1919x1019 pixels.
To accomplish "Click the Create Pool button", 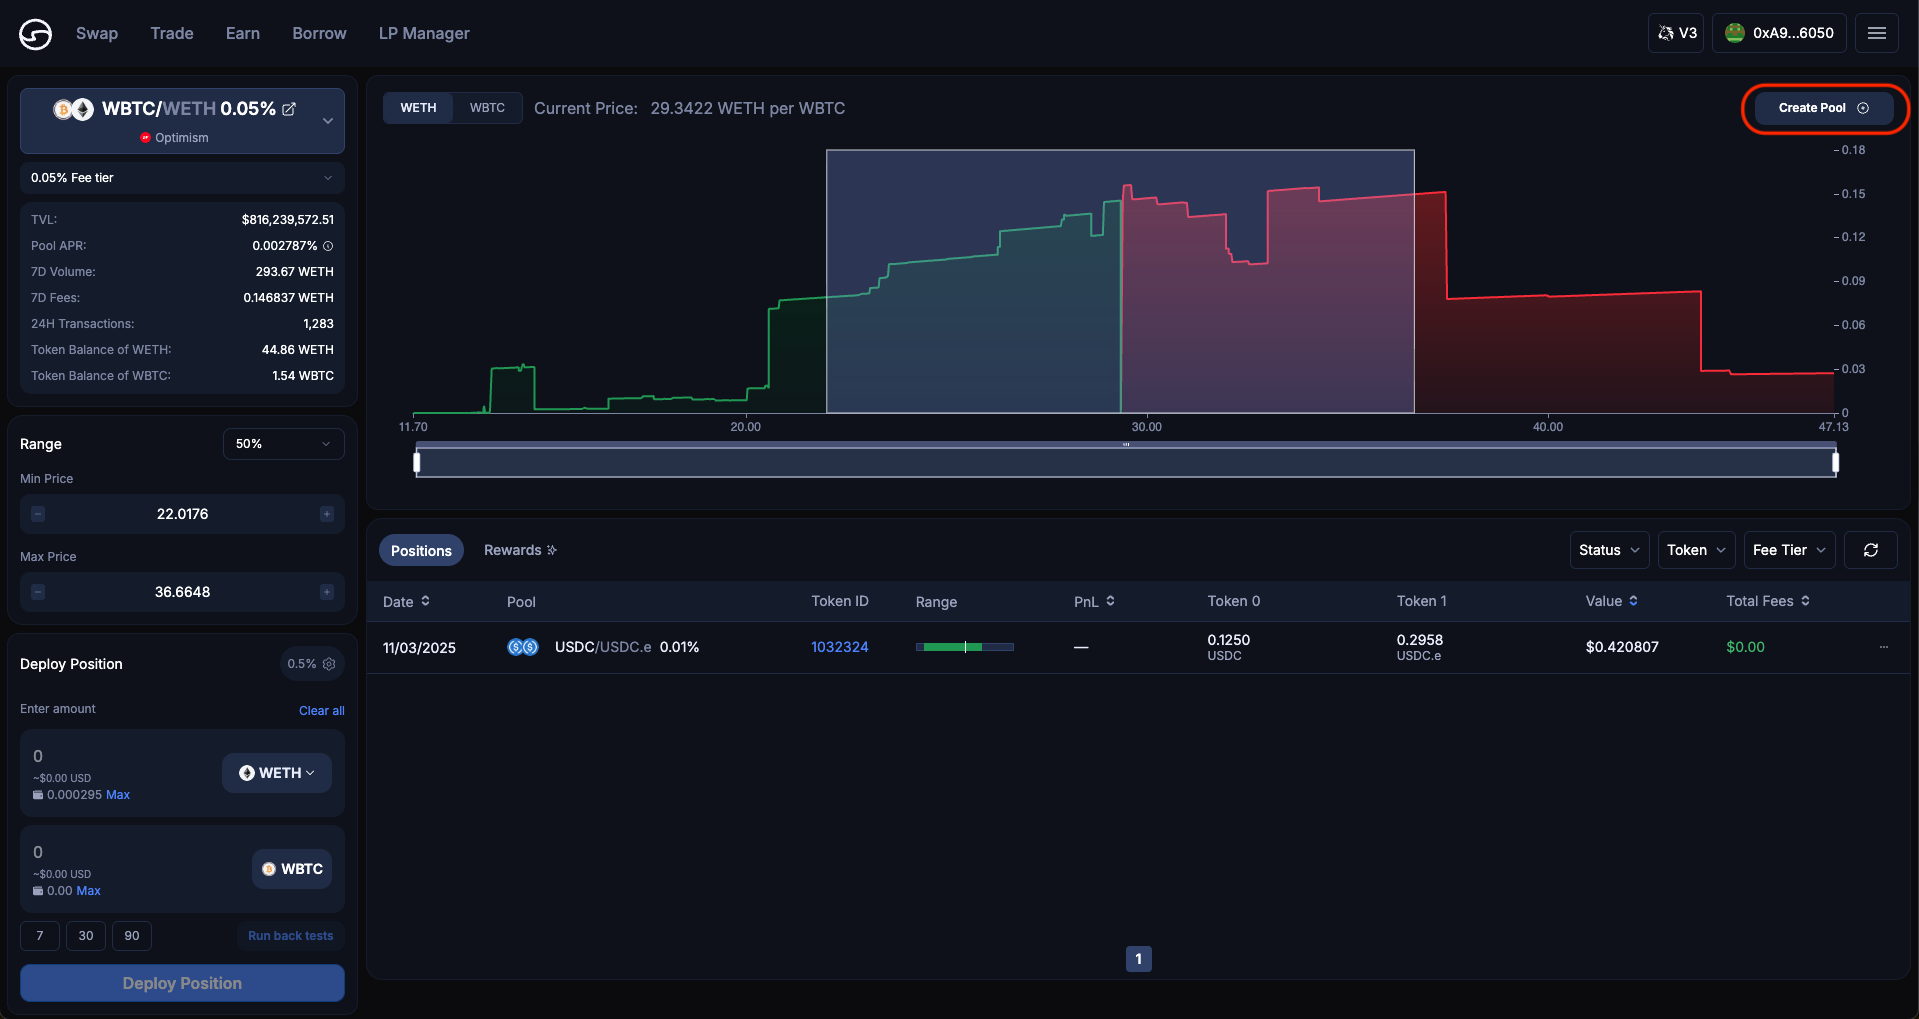I will [1823, 108].
